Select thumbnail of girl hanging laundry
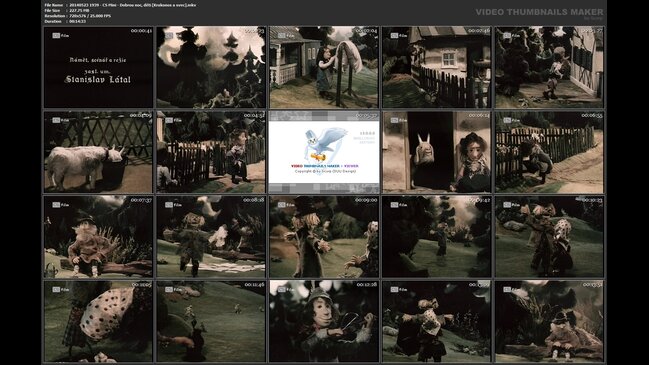 (x=324, y=67)
